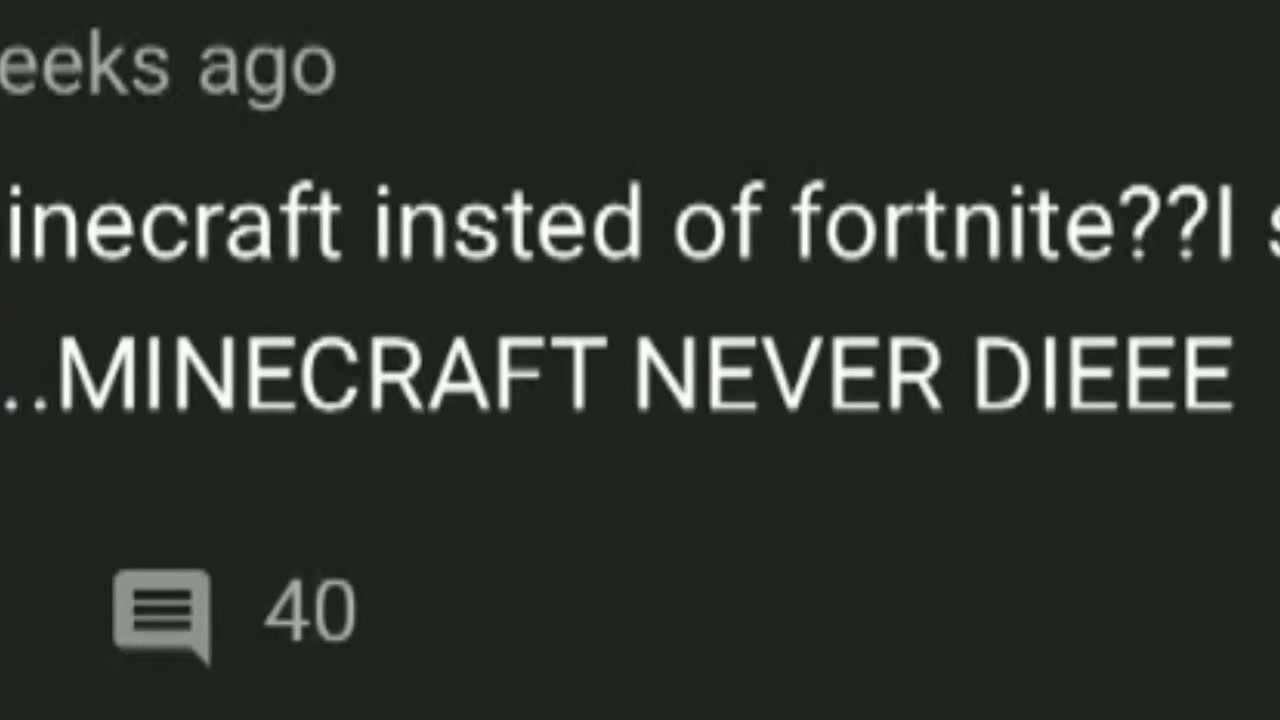Click the uppercase word 'DIEEE'
The height and width of the screenshot is (720, 1280).
[x=1103, y=375]
